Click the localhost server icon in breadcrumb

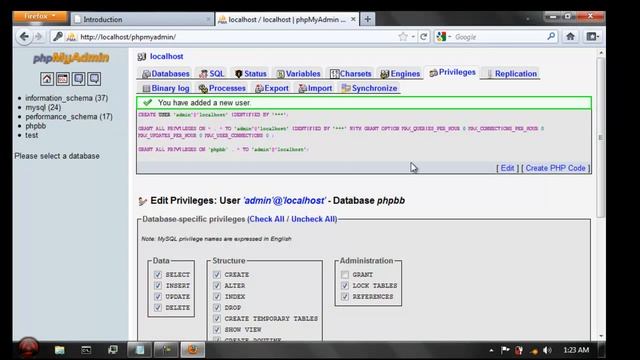click(142, 57)
